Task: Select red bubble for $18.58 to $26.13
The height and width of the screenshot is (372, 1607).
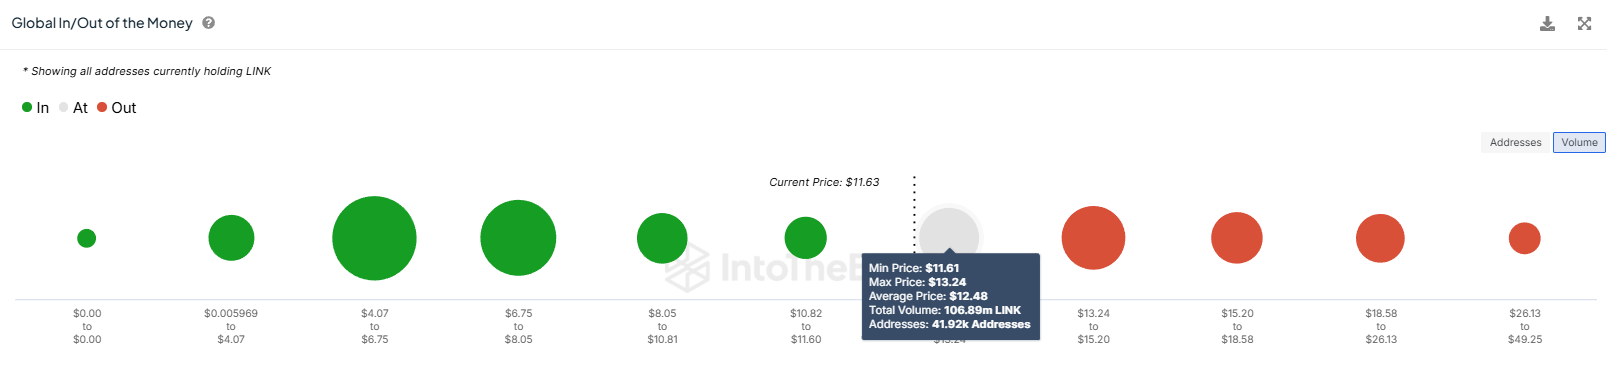Action: [1380, 238]
